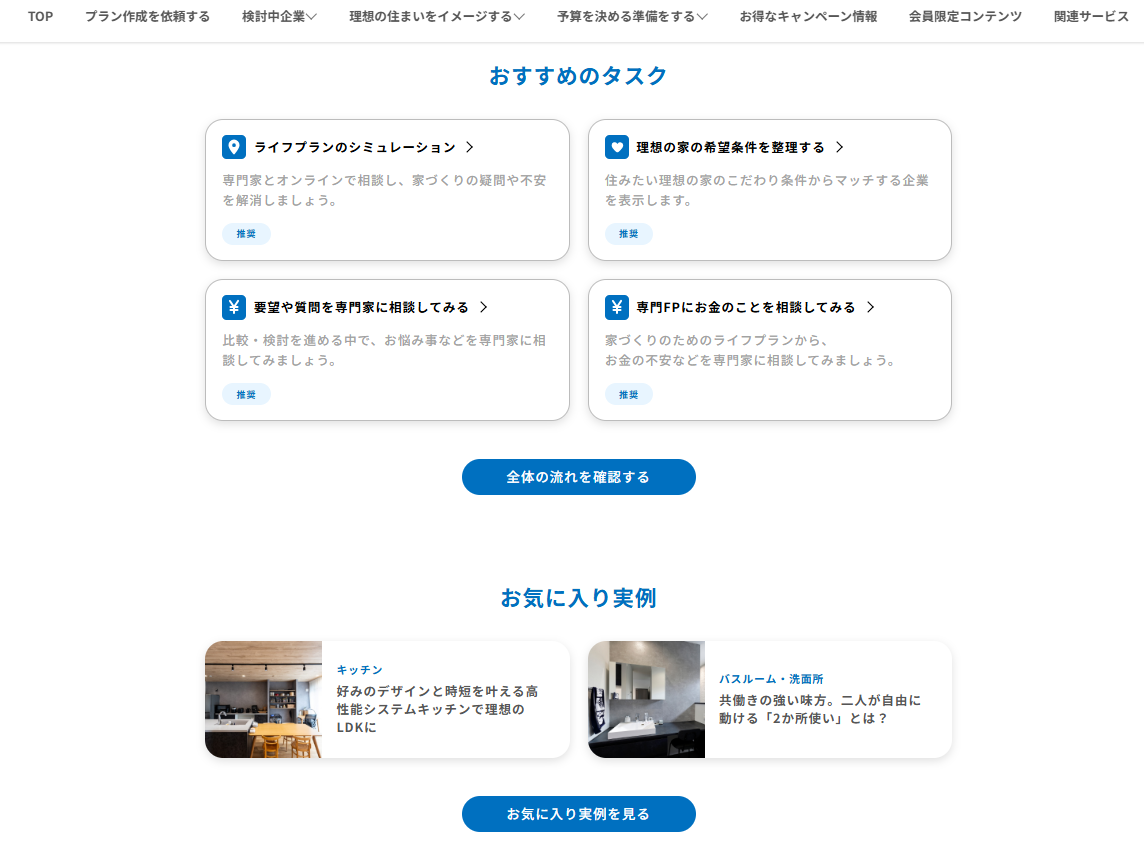
Task: Click the arrow after 専門FPにお金のことを相談してみる
Action: point(870,307)
